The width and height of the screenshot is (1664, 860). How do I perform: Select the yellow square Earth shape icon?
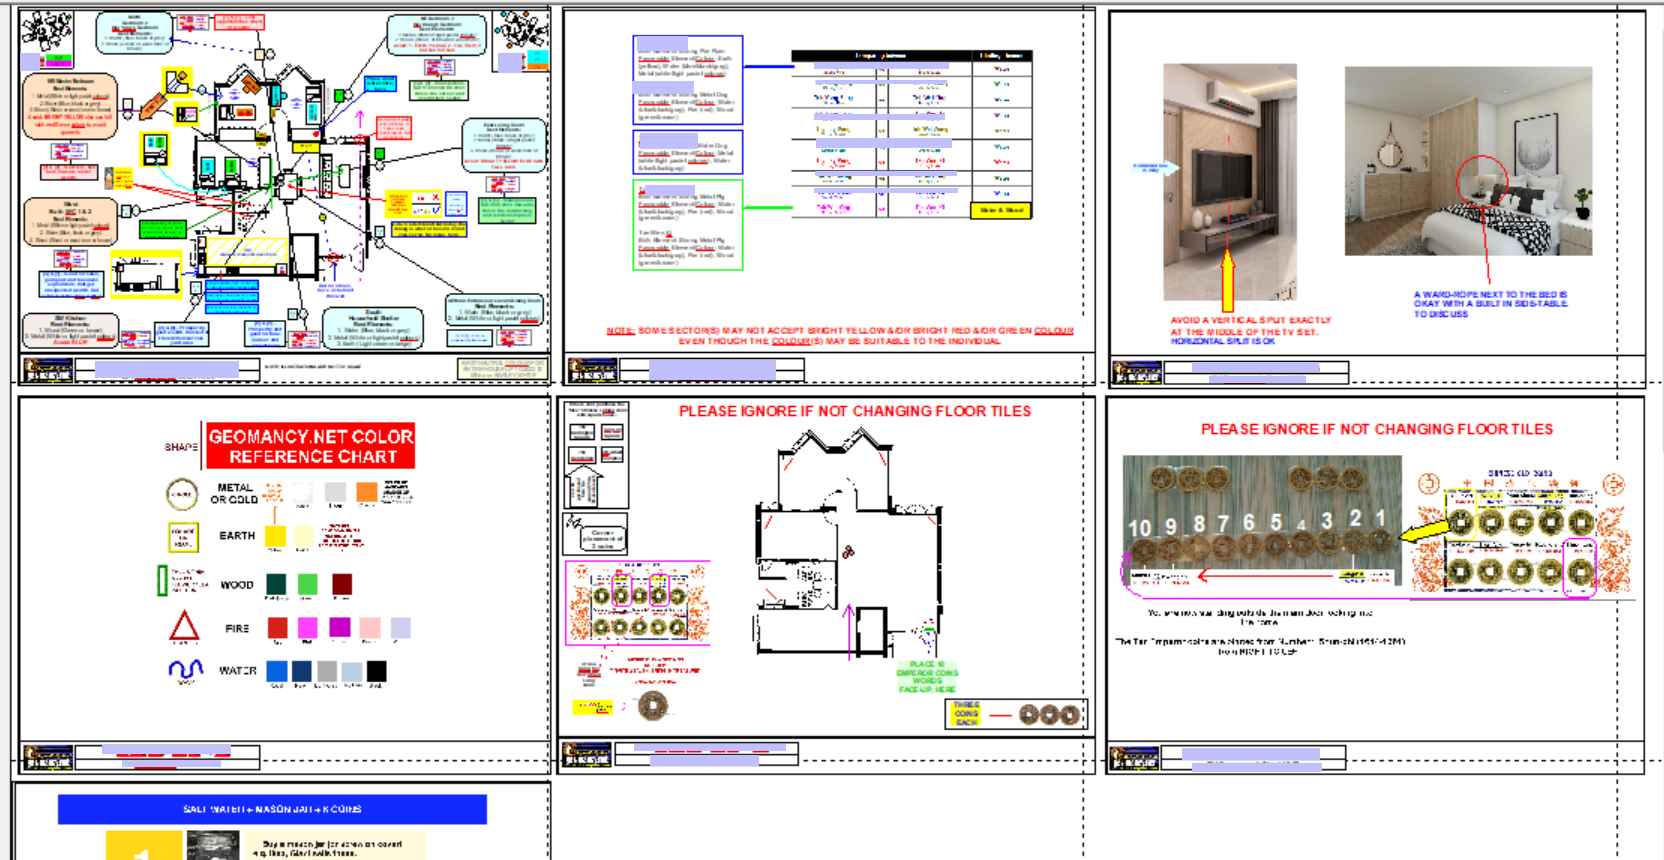[183, 537]
